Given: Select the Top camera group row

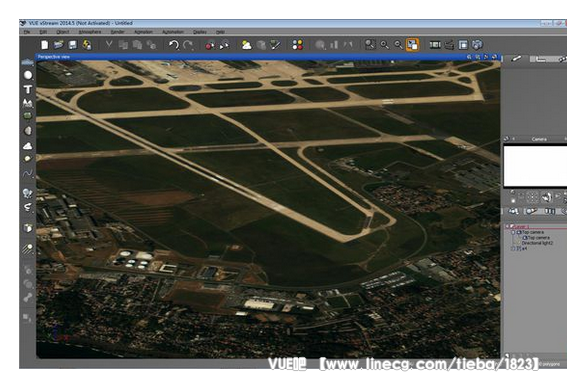Looking at the screenshot, I should pos(533,232).
